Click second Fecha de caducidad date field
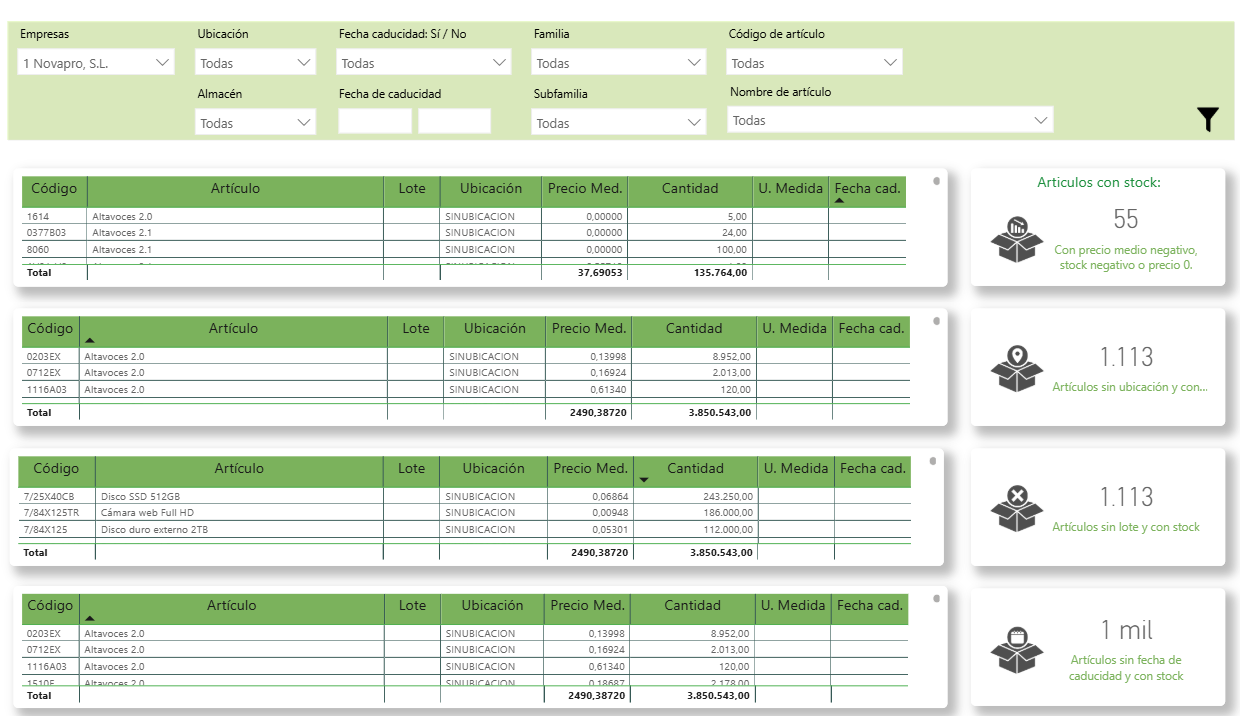1240x716 pixels. (455, 122)
